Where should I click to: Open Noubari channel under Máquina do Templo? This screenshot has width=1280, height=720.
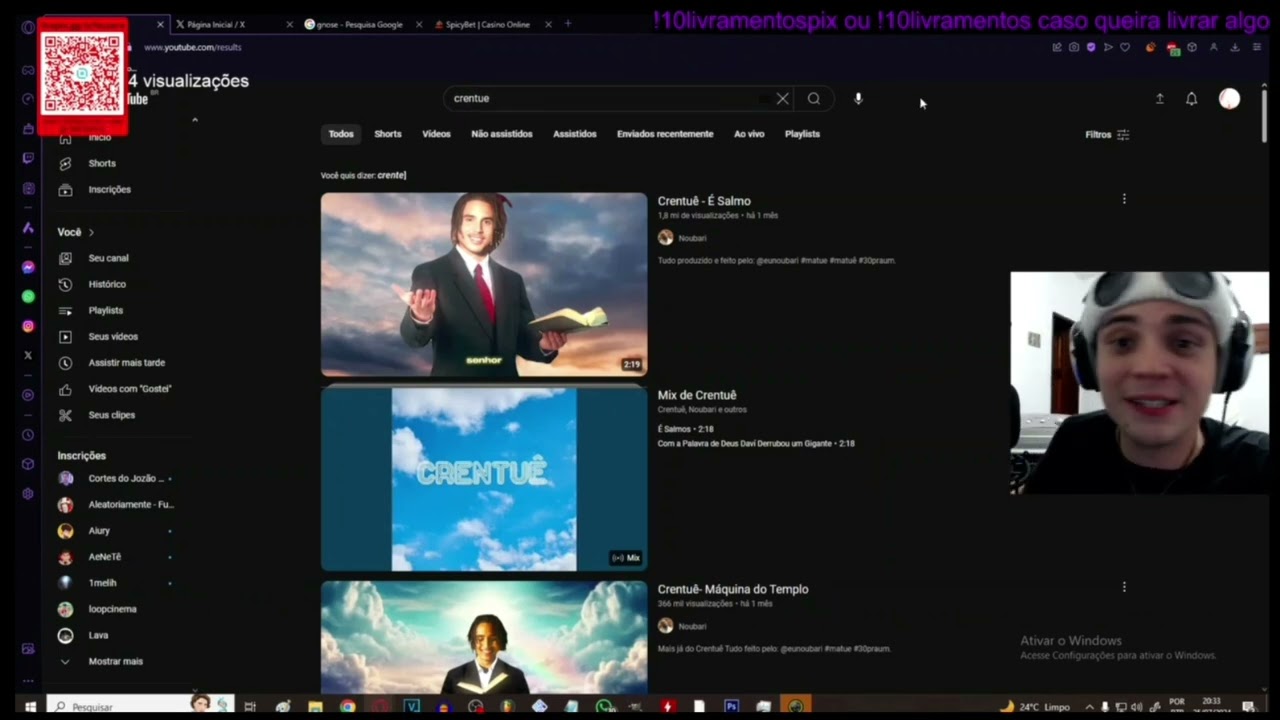pyautogui.click(x=692, y=626)
